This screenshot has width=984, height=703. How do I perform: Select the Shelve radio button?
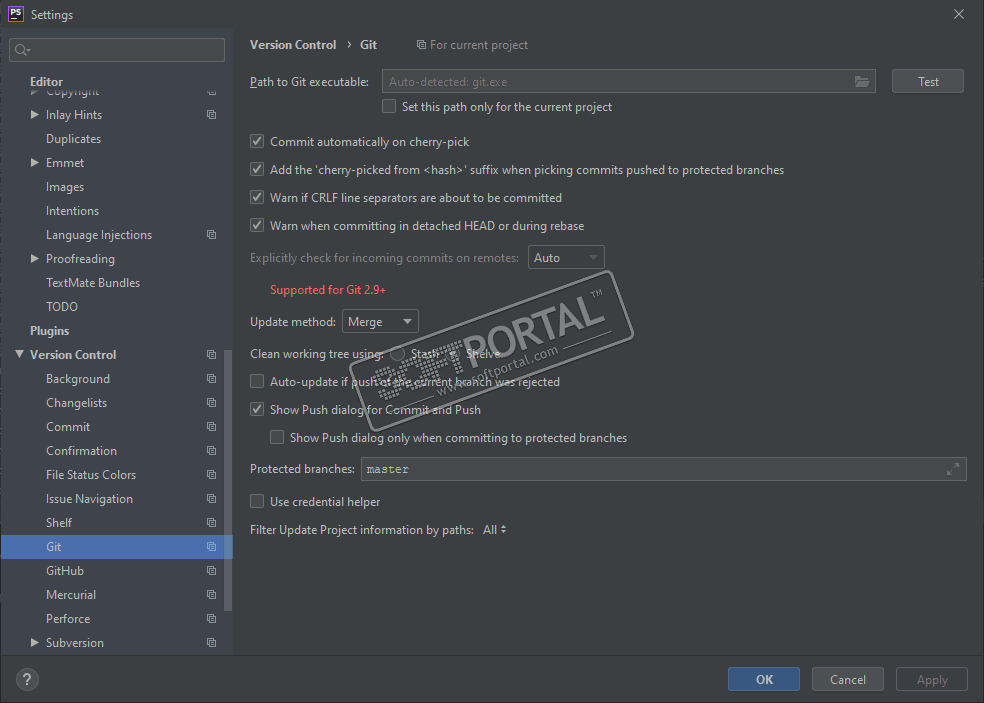coord(454,353)
